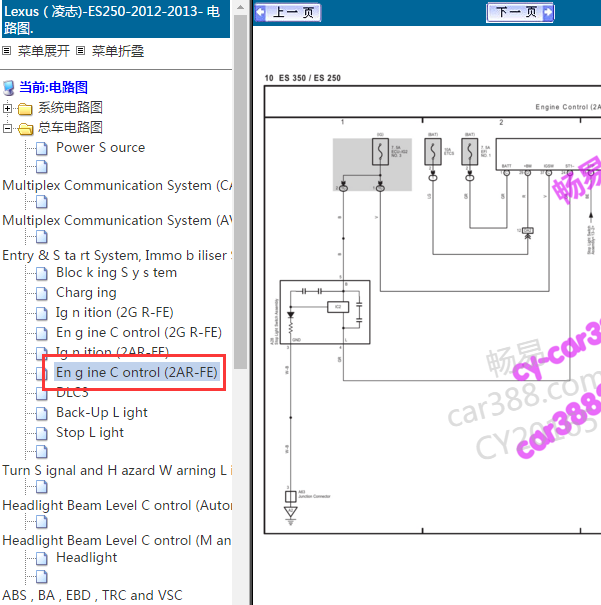Click the Lexus ES250 电路图 title banner

116,19
